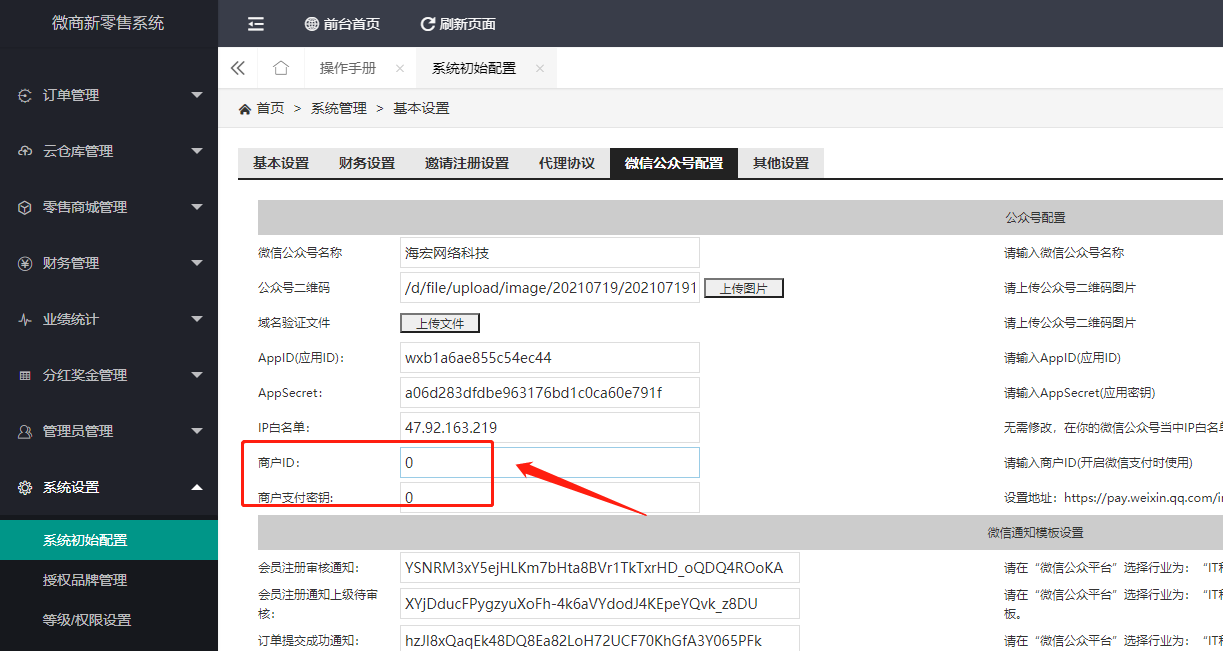Click the 公众号二维码 path field
The image size is (1223, 651).
(550, 288)
